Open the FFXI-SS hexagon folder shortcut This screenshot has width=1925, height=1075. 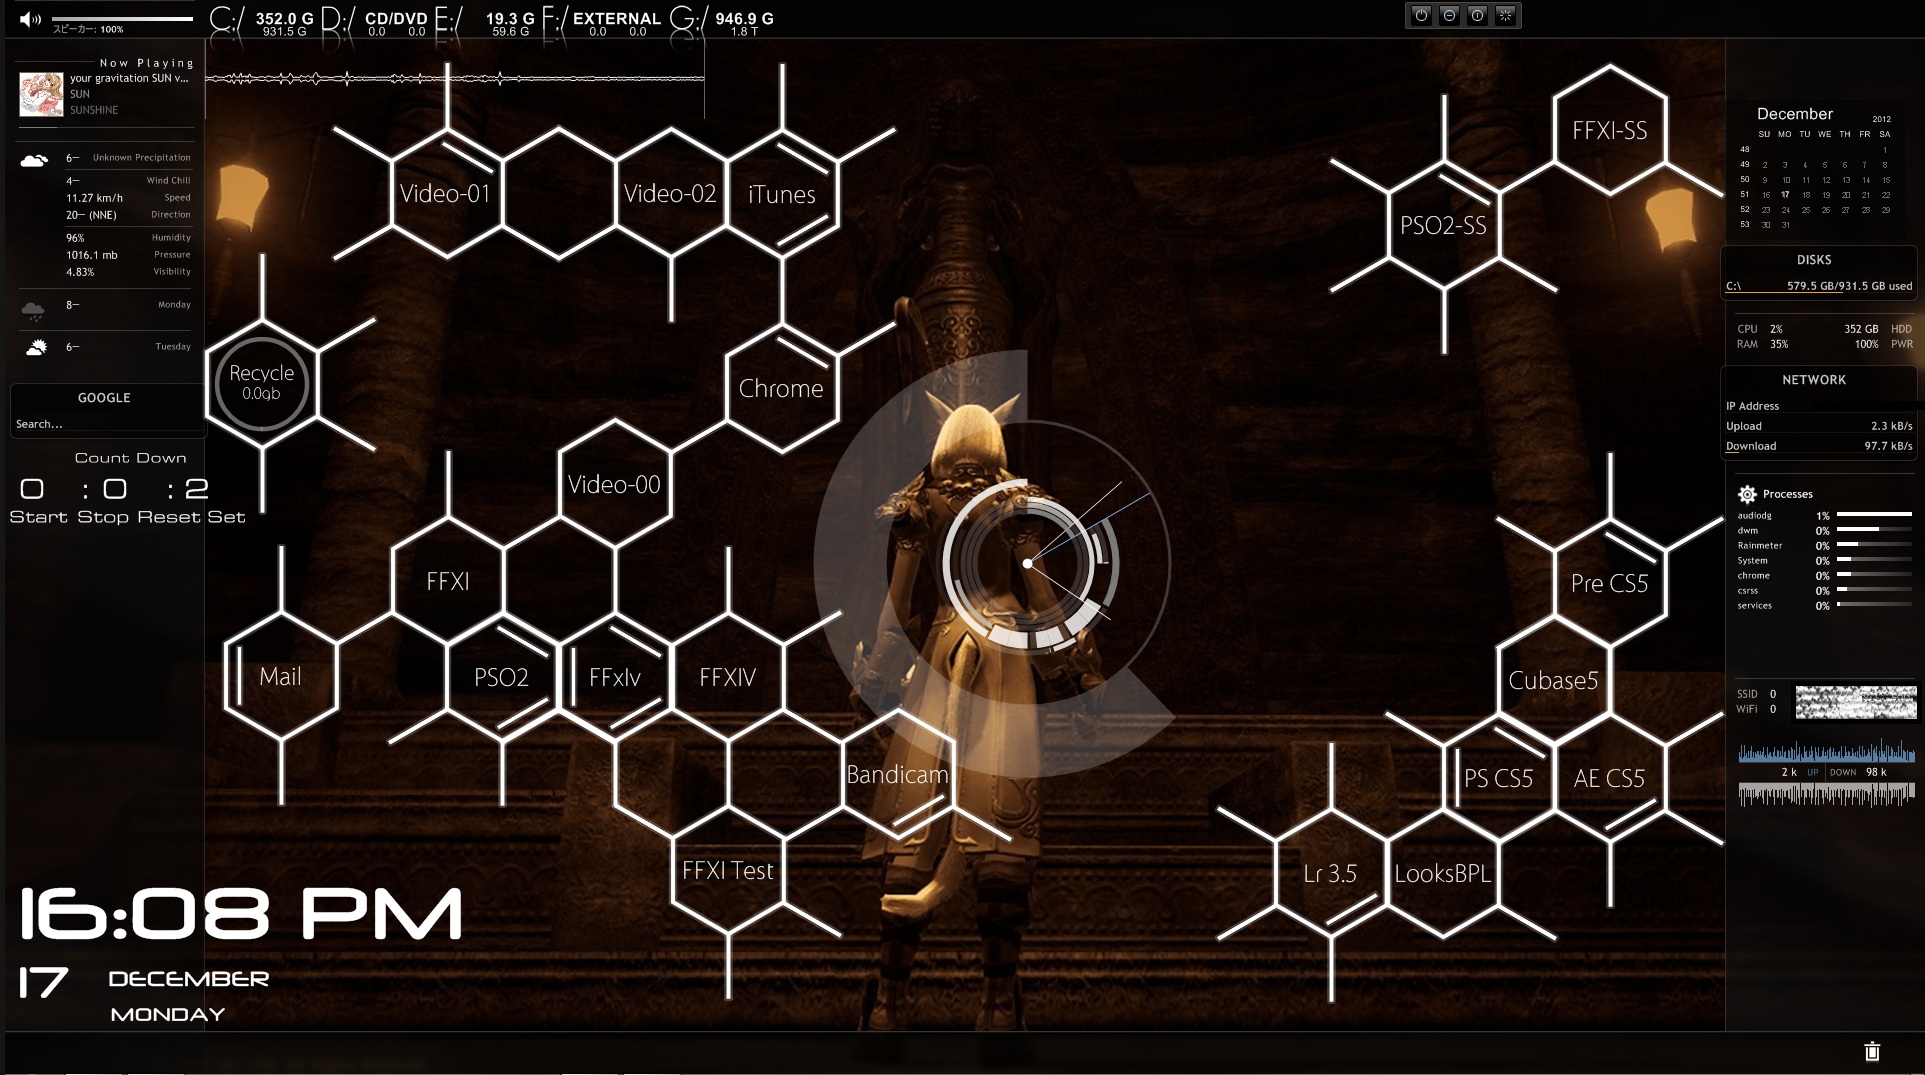(1609, 130)
